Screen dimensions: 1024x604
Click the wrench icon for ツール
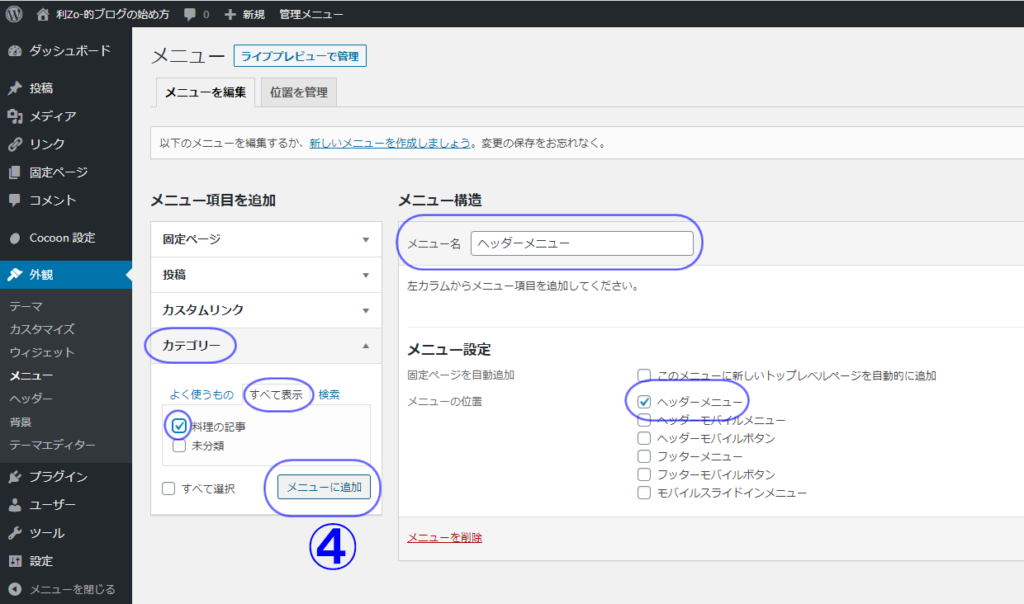[x=15, y=533]
